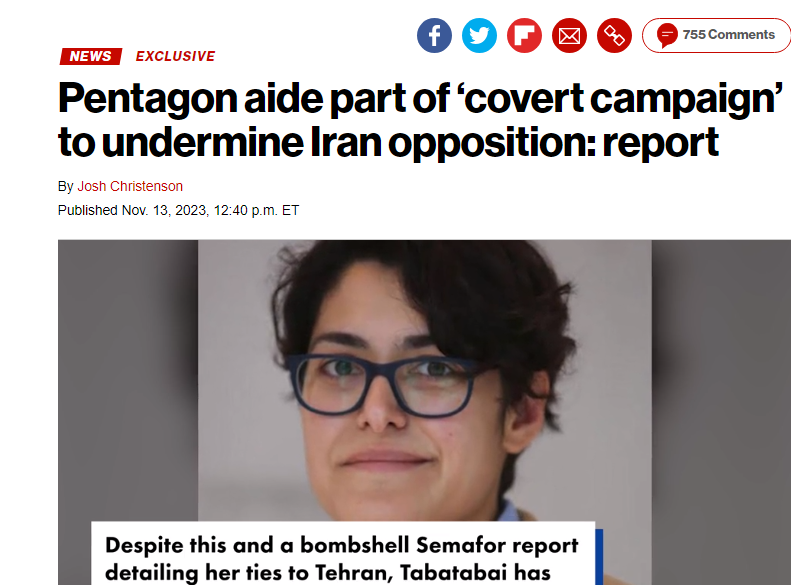Click the EXCLUSIVE label
791x585 pixels.
175,56
